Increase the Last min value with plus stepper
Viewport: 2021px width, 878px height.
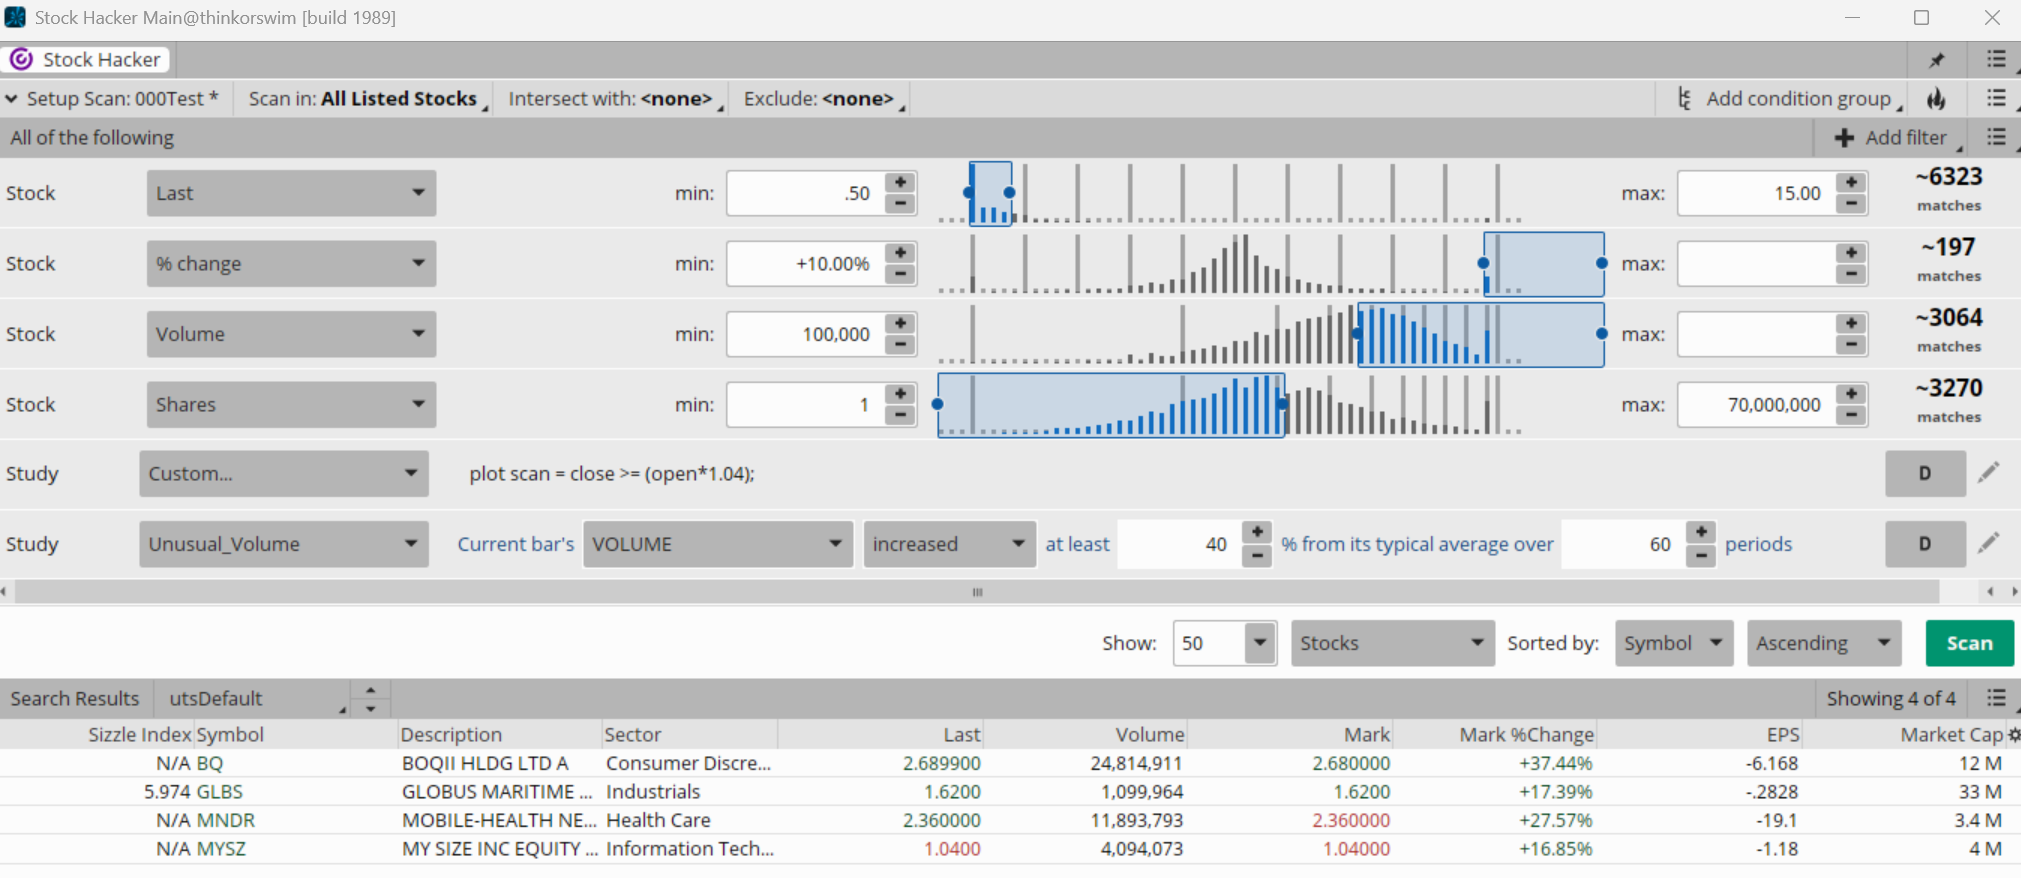coord(901,182)
